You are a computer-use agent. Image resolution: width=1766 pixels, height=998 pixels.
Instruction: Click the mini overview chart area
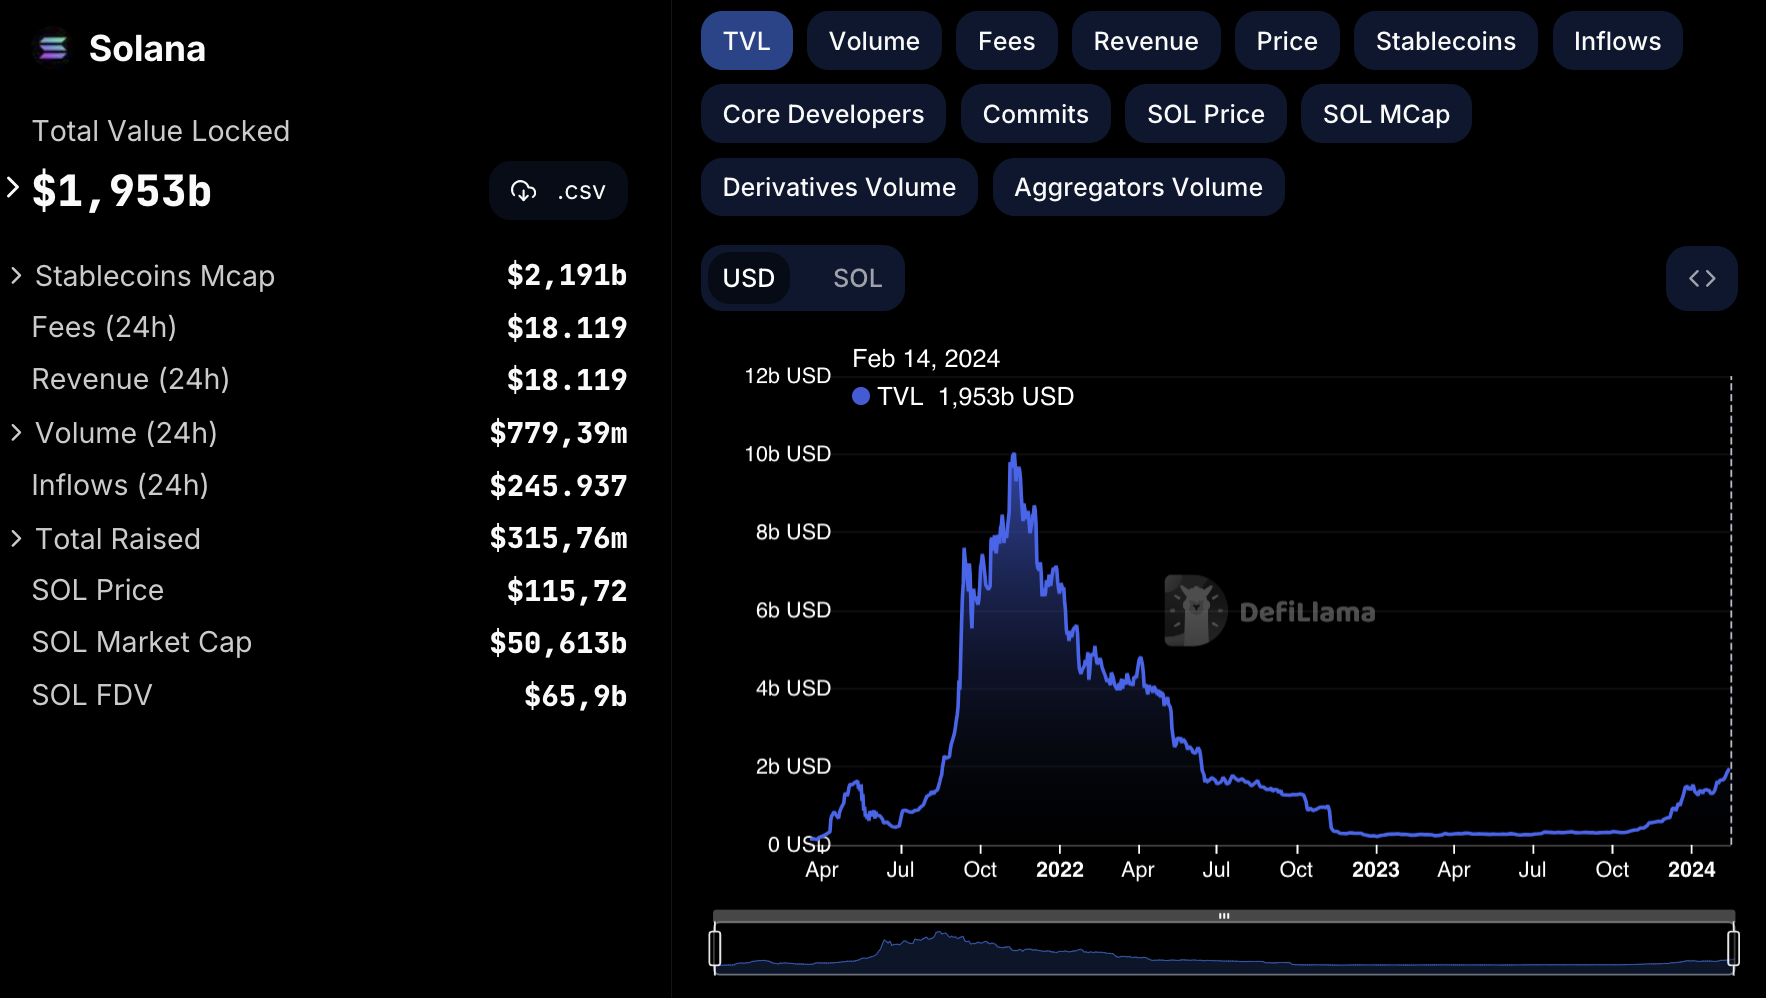pyautogui.click(x=1224, y=950)
